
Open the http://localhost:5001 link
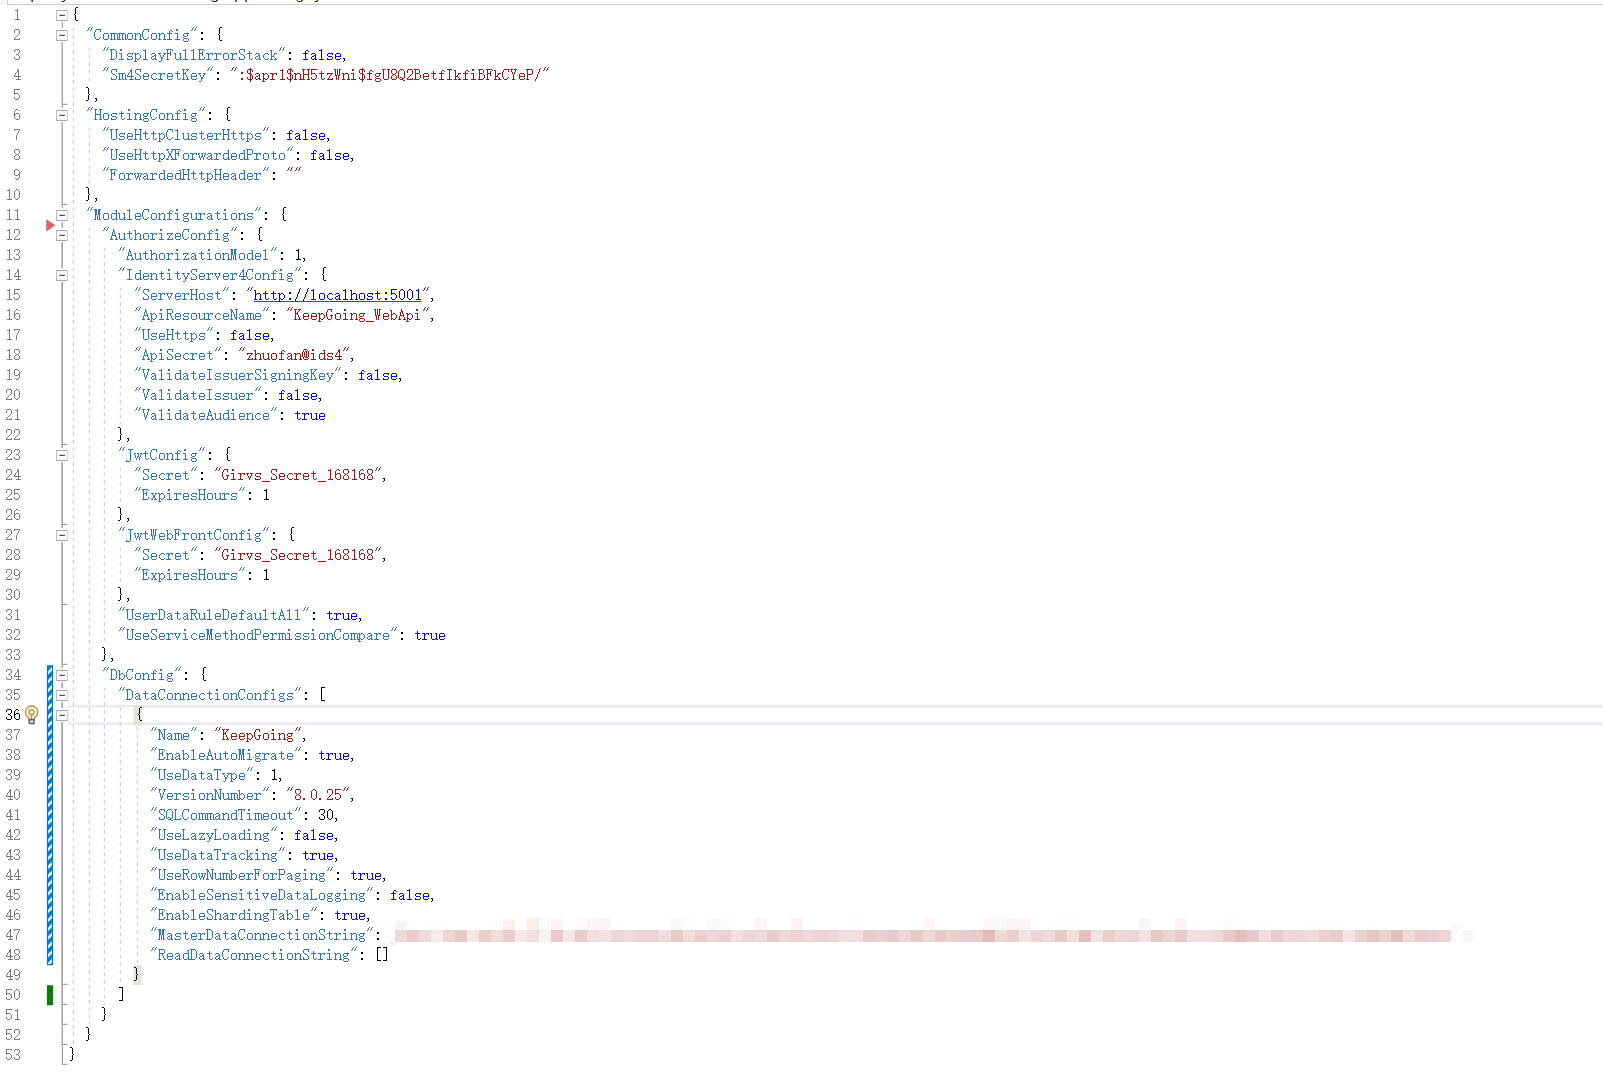337,295
